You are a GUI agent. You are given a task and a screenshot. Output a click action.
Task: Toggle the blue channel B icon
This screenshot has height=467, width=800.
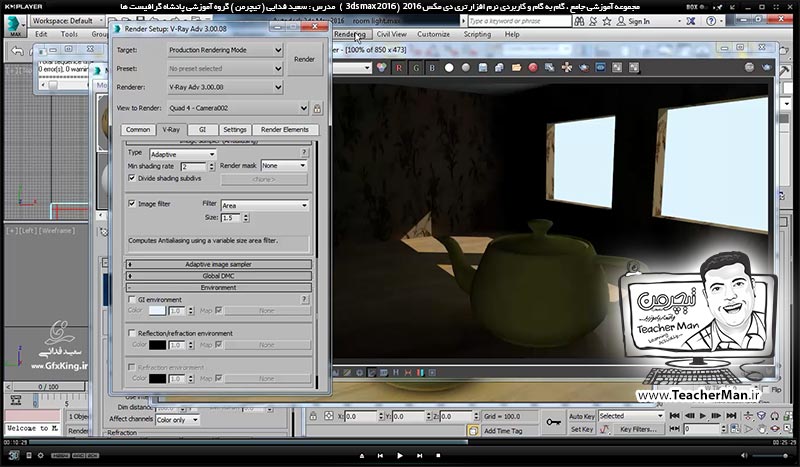432,68
